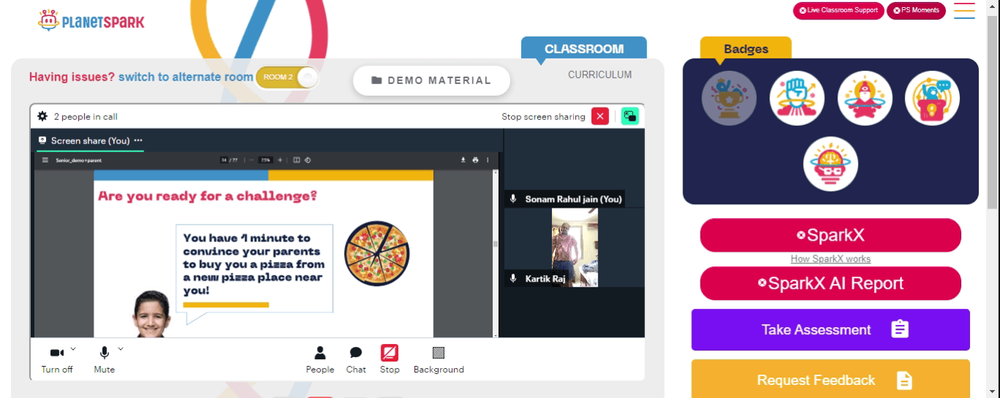Switch to the CLASSROOM tab
This screenshot has height=398, width=1000.
[584, 49]
